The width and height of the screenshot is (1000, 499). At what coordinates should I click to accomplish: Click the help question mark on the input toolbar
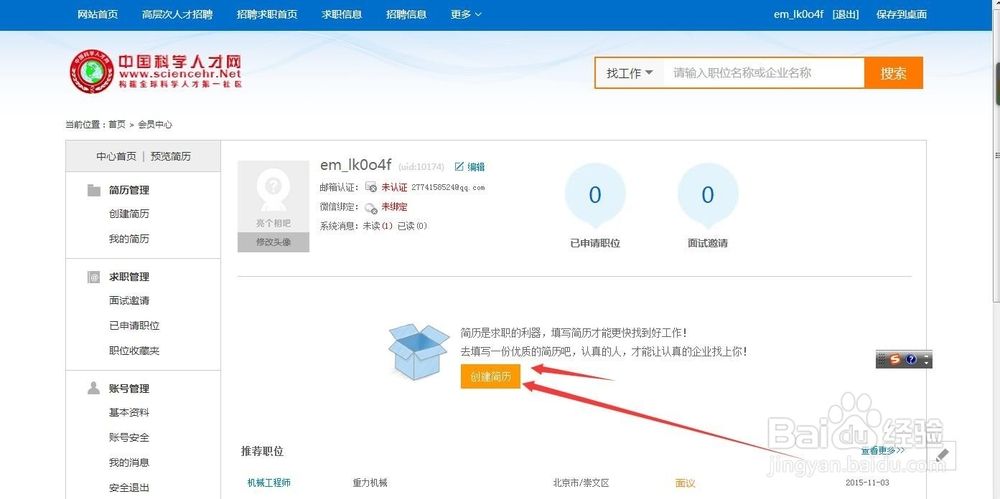click(x=911, y=359)
